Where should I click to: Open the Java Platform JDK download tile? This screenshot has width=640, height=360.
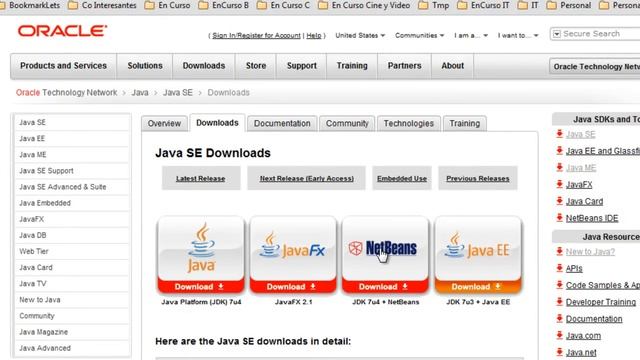[x=201, y=255]
